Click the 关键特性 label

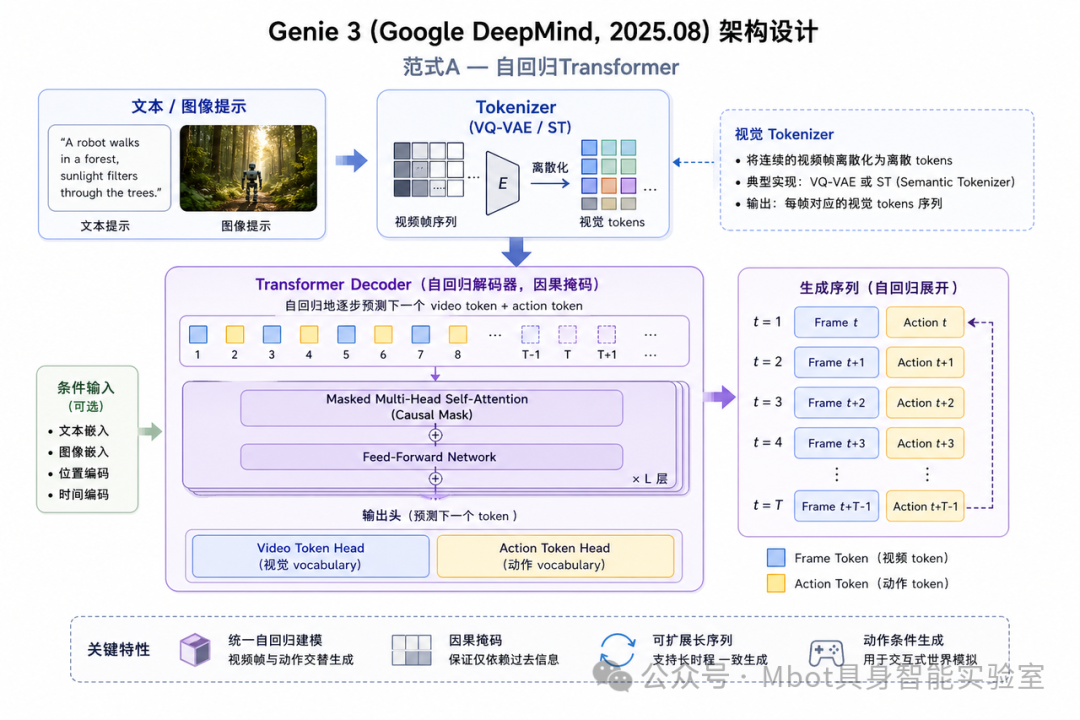click(118, 650)
